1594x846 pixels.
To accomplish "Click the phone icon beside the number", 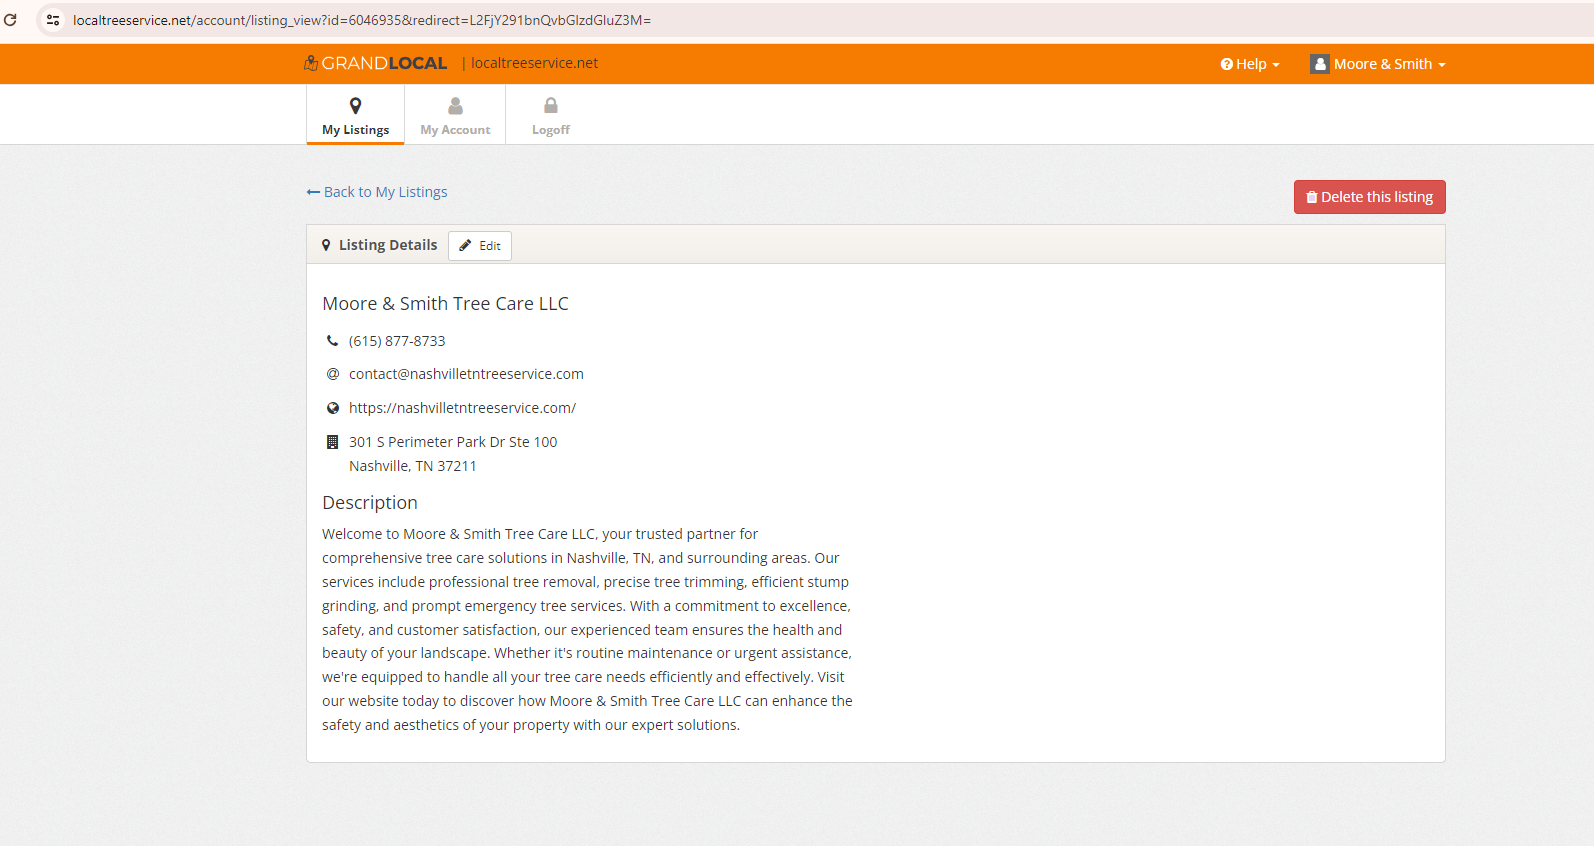I will (x=333, y=341).
